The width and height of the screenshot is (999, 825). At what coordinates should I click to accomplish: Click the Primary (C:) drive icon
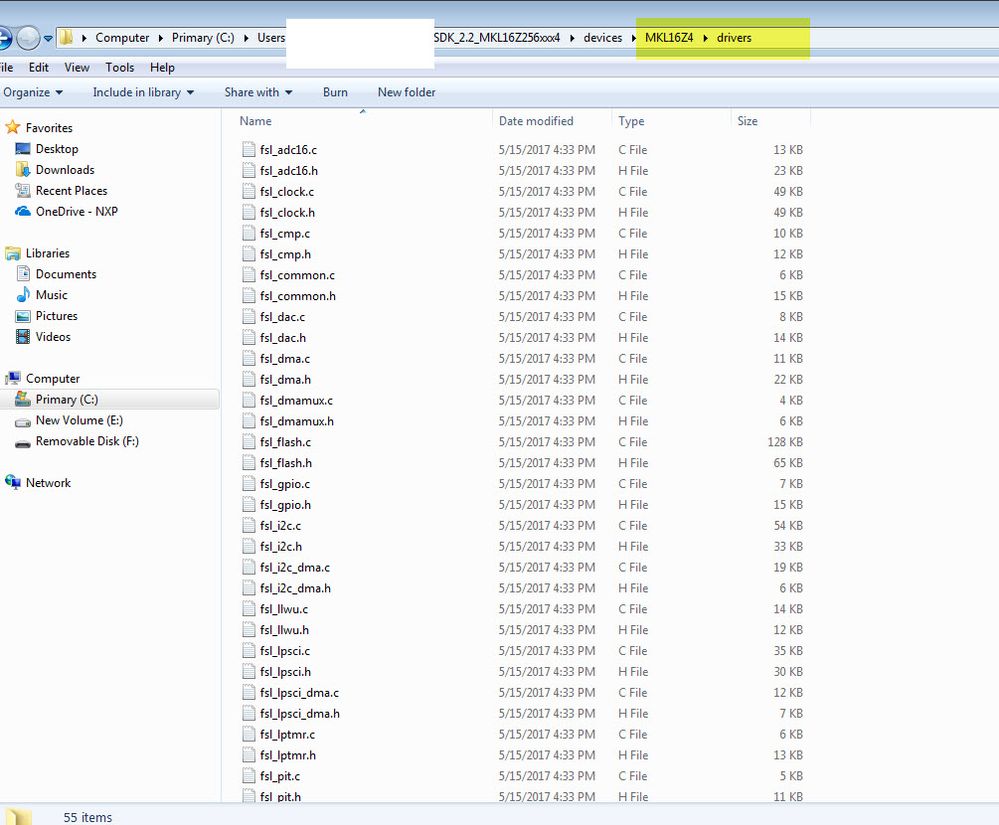pos(23,399)
